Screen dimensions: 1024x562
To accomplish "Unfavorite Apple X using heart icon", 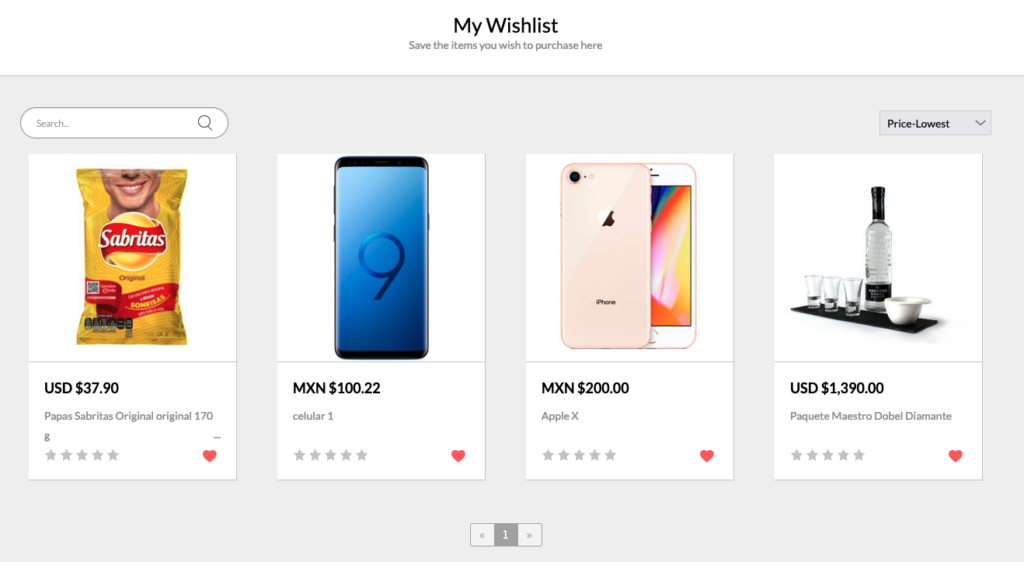I will pos(707,456).
